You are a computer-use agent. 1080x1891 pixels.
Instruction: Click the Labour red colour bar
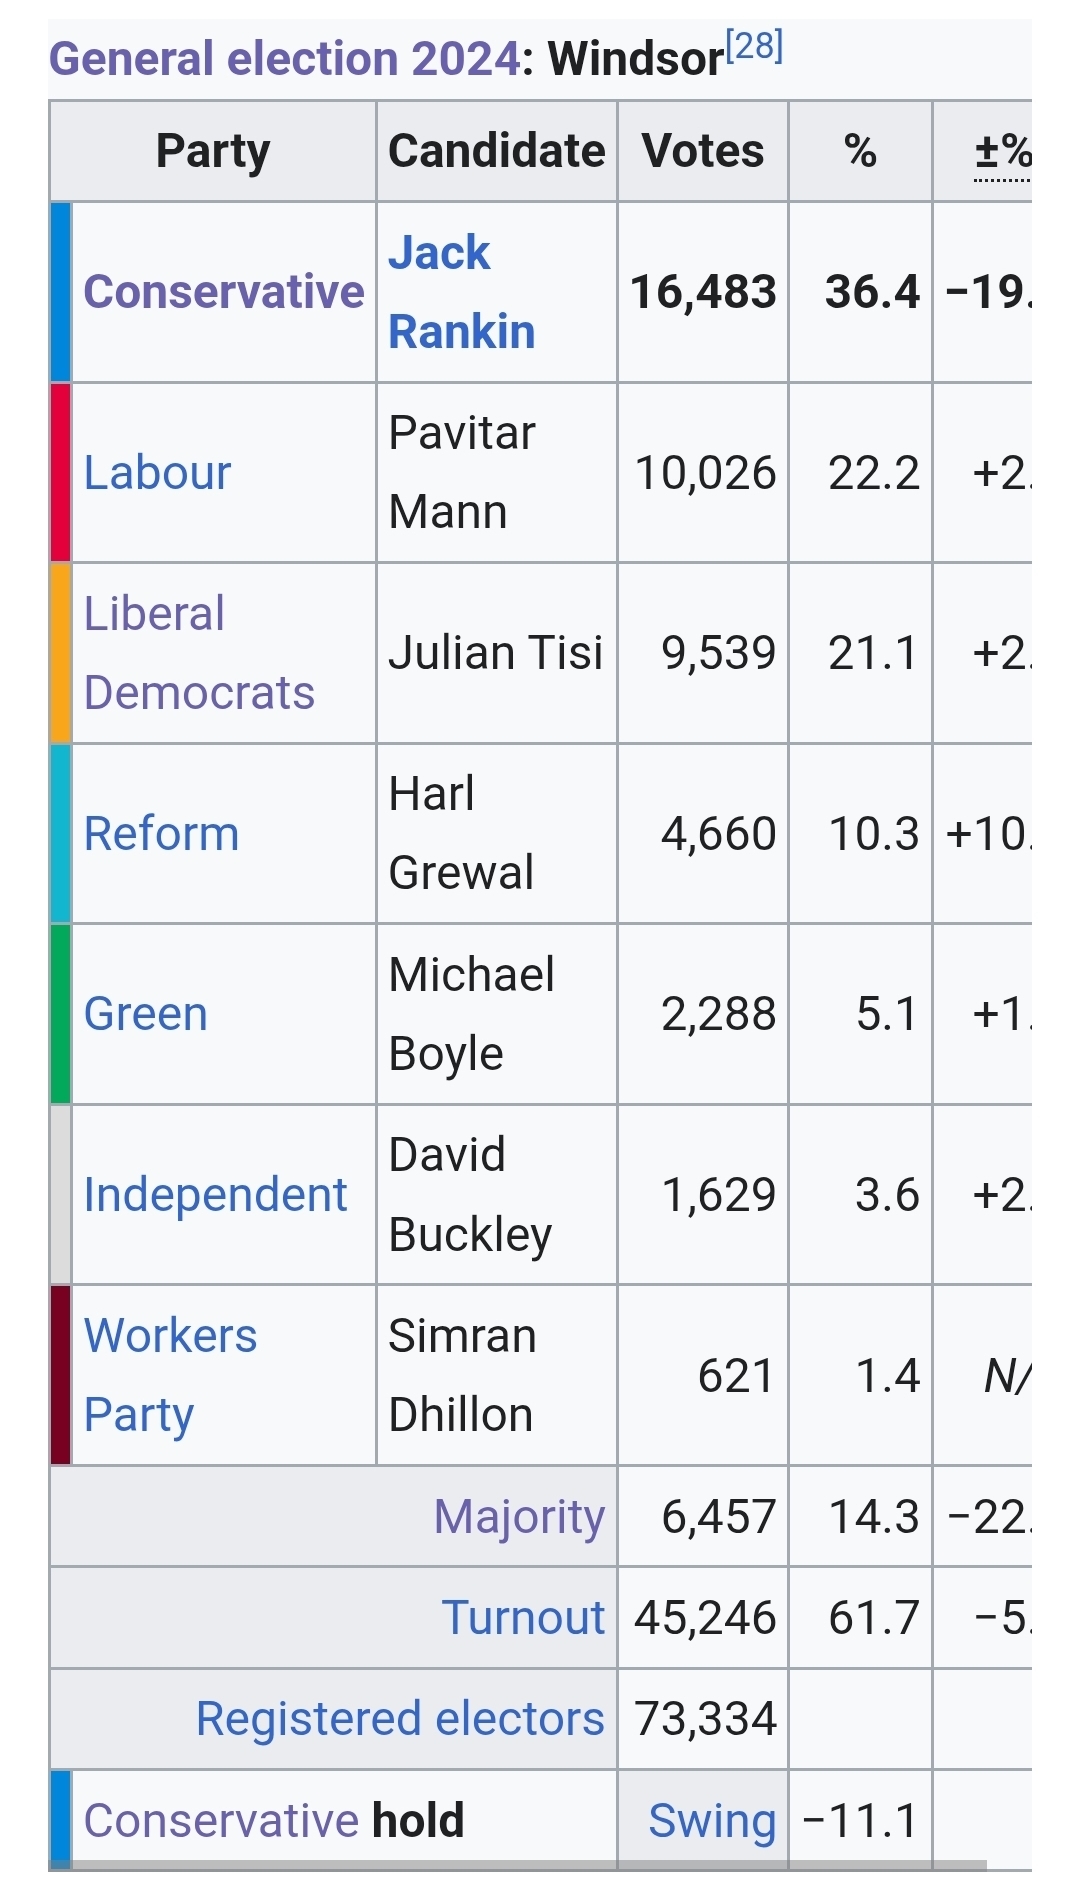tap(61, 473)
